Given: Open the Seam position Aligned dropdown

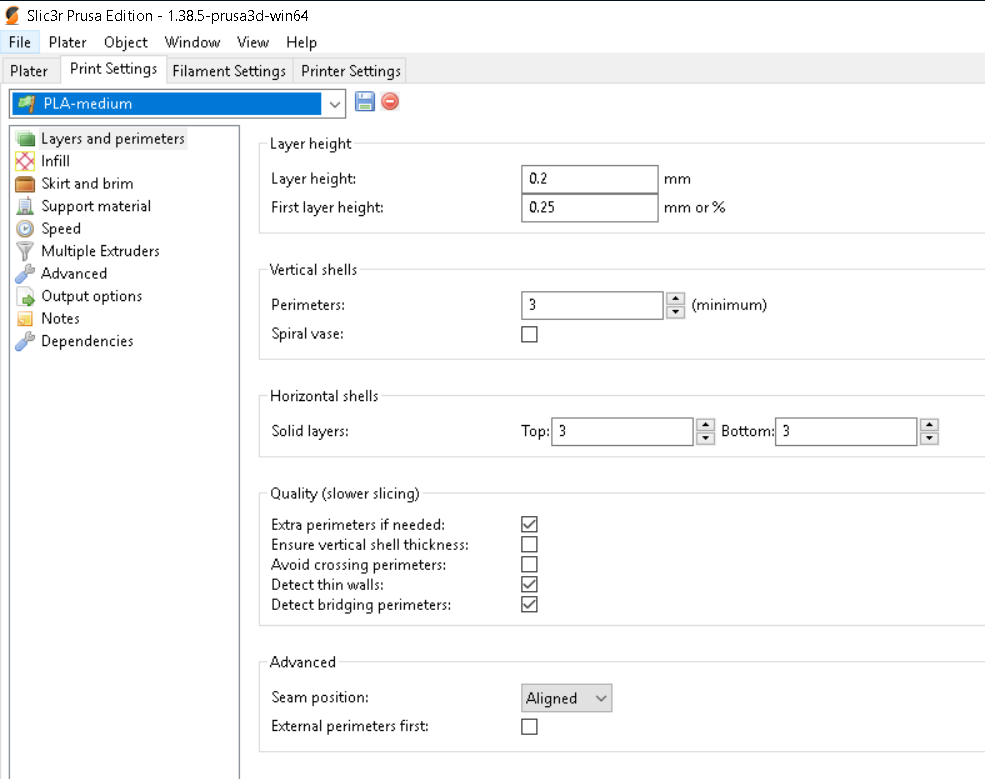Looking at the screenshot, I should coord(566,698).
